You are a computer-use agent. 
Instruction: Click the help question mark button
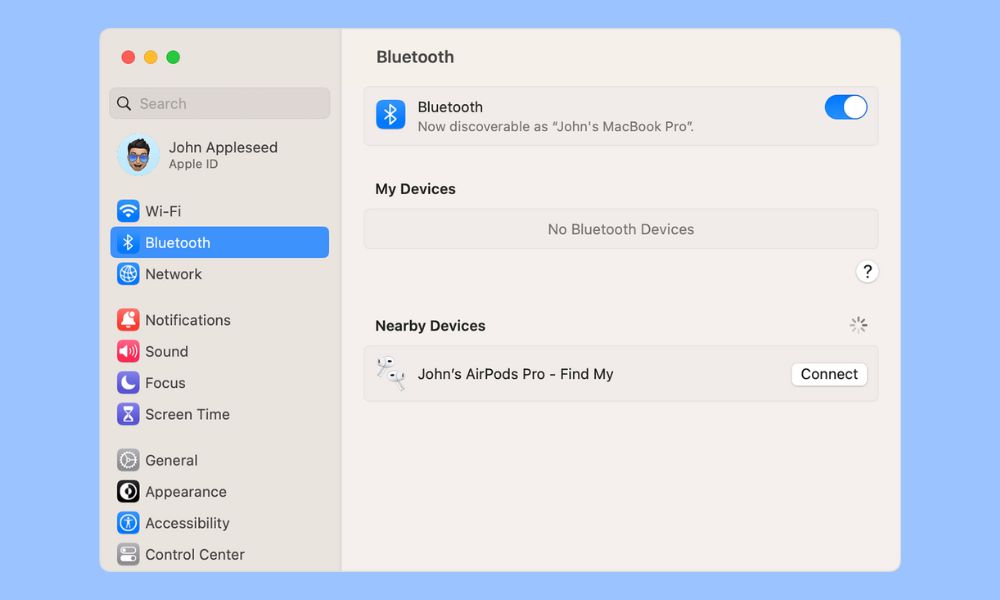[x=867, y=271]
